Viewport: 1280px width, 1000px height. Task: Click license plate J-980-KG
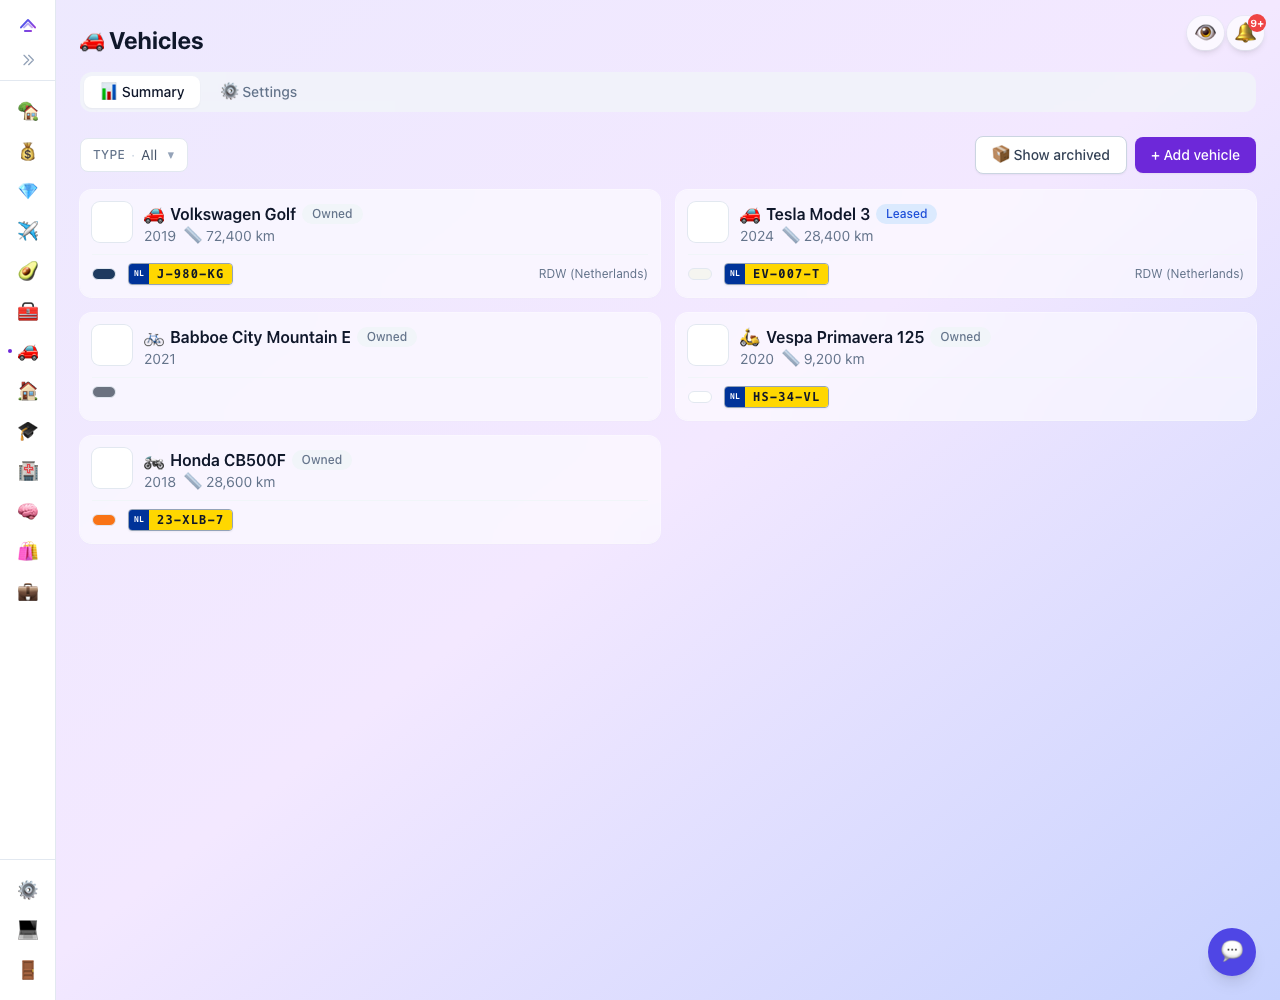[x=180, y=274]
